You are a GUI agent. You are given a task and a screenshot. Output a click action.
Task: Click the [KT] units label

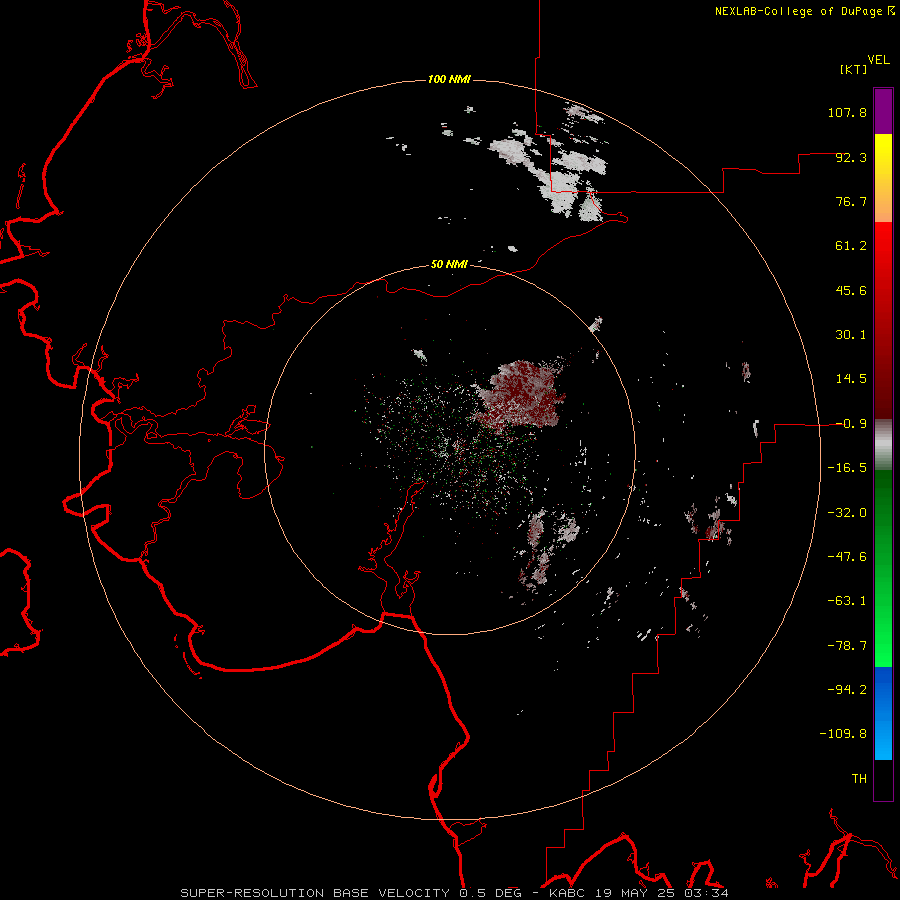(853, 69)
